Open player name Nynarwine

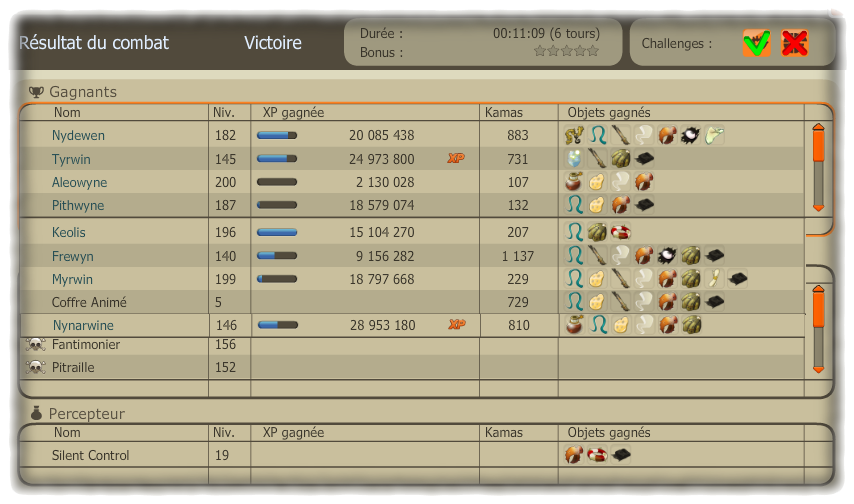(x=83, y=325)
